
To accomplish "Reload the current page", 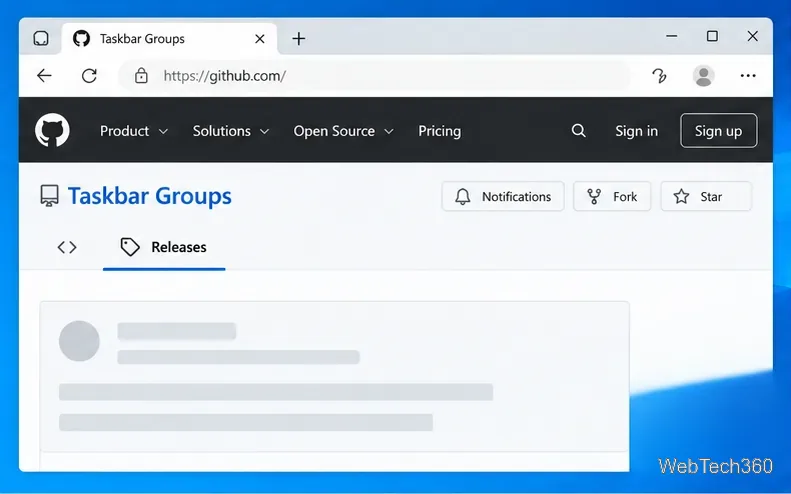I will (x=89, y=76).
